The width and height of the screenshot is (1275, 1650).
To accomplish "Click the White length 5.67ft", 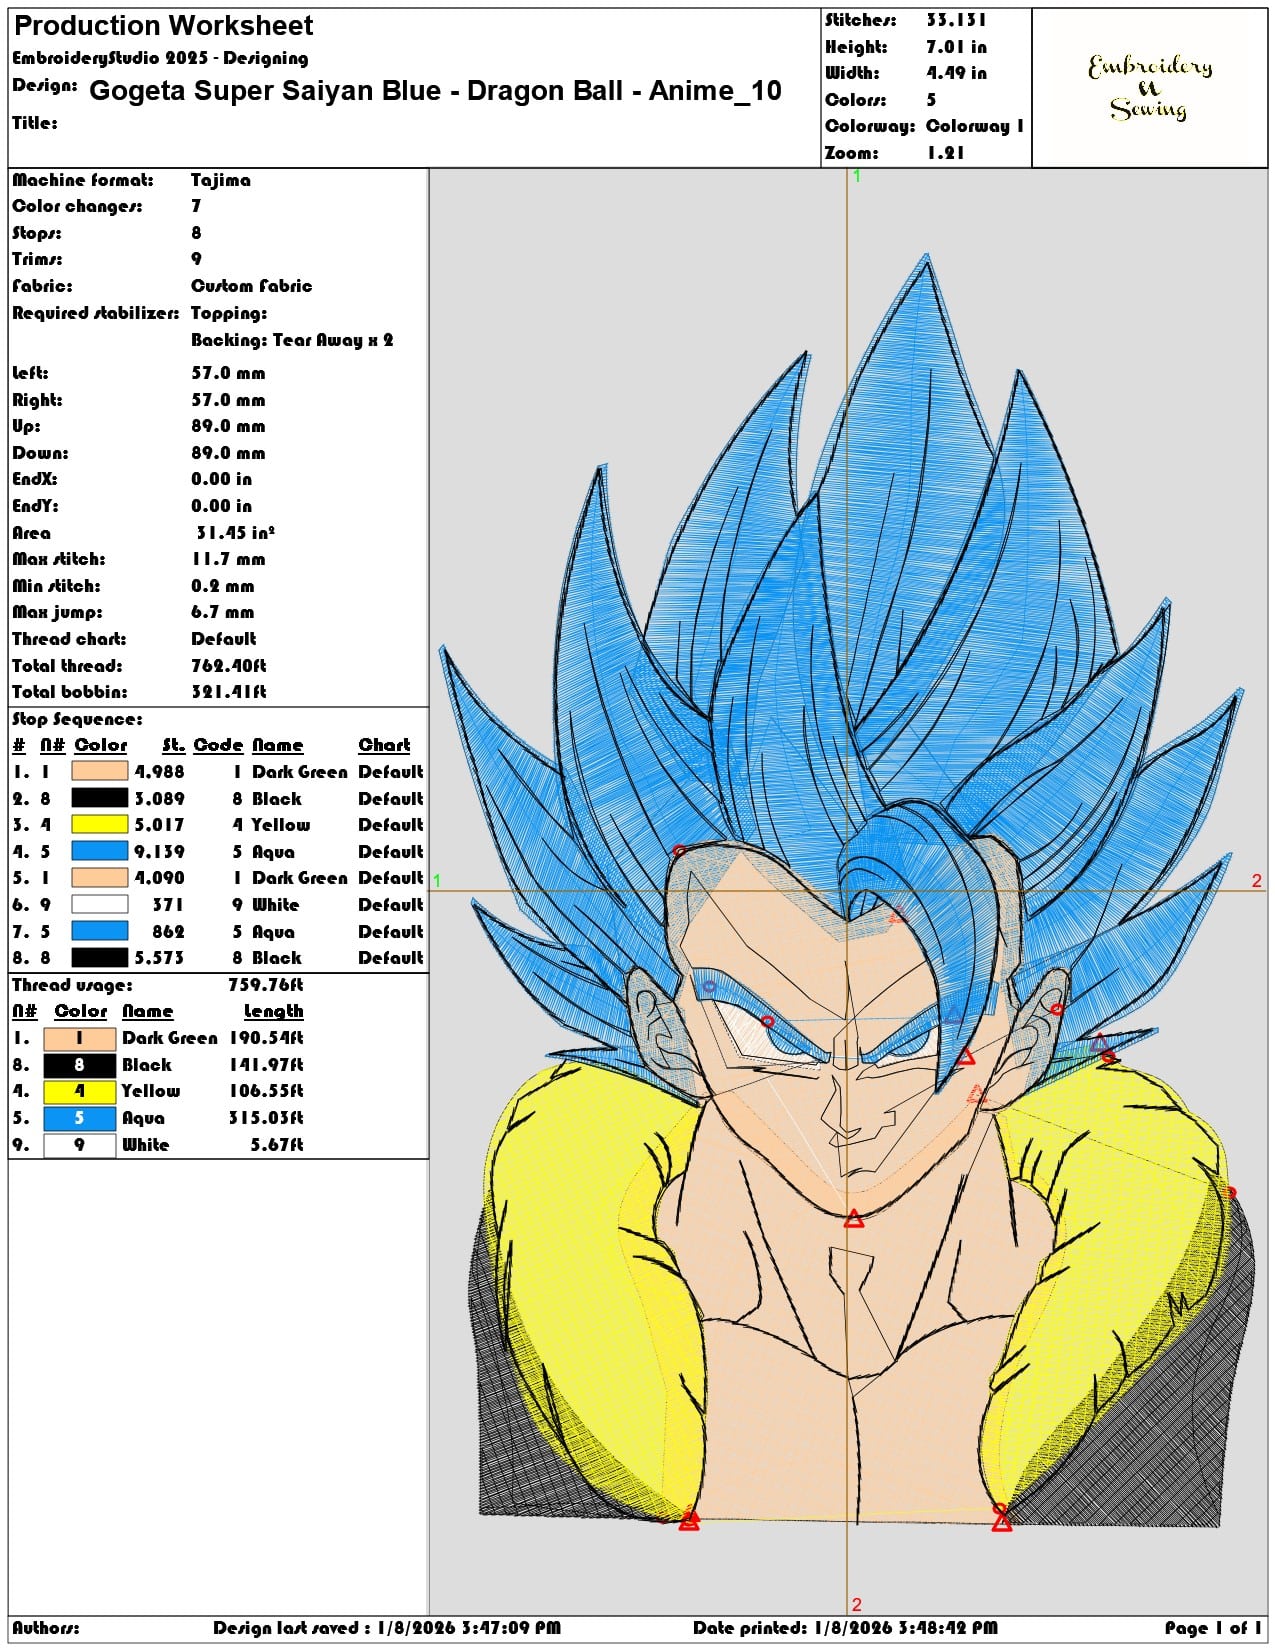I will tap(277, 1145).
